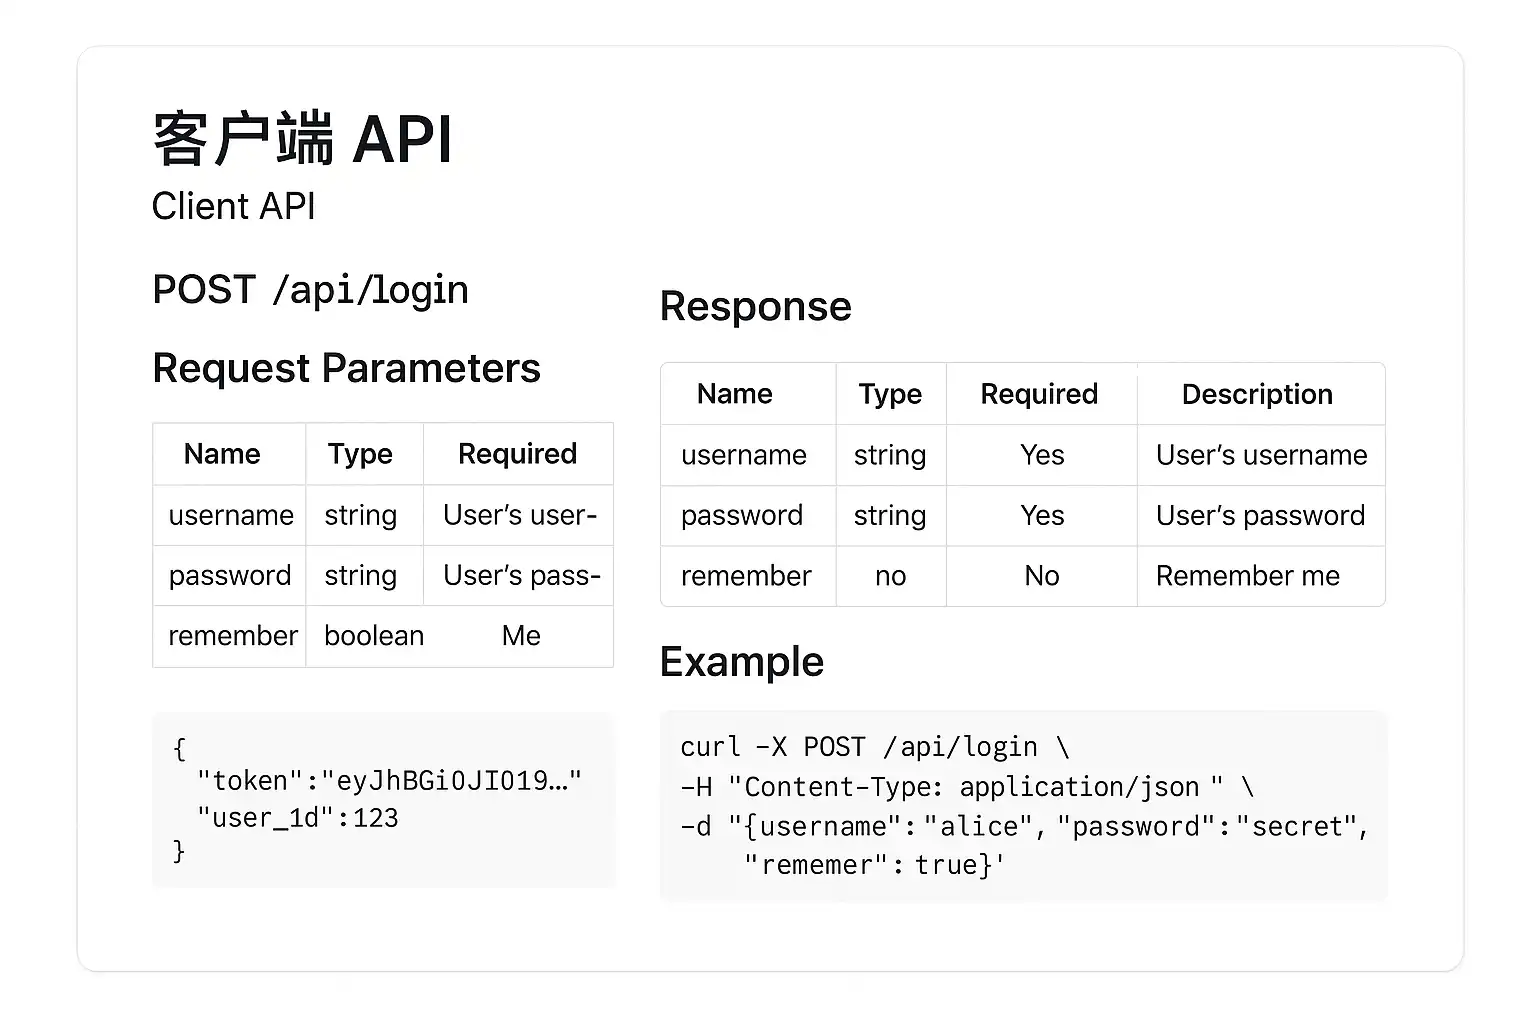This screenshot has width=1536, height=1024.
Task: Click the 客户端 API main title
Action: point(302,139)
